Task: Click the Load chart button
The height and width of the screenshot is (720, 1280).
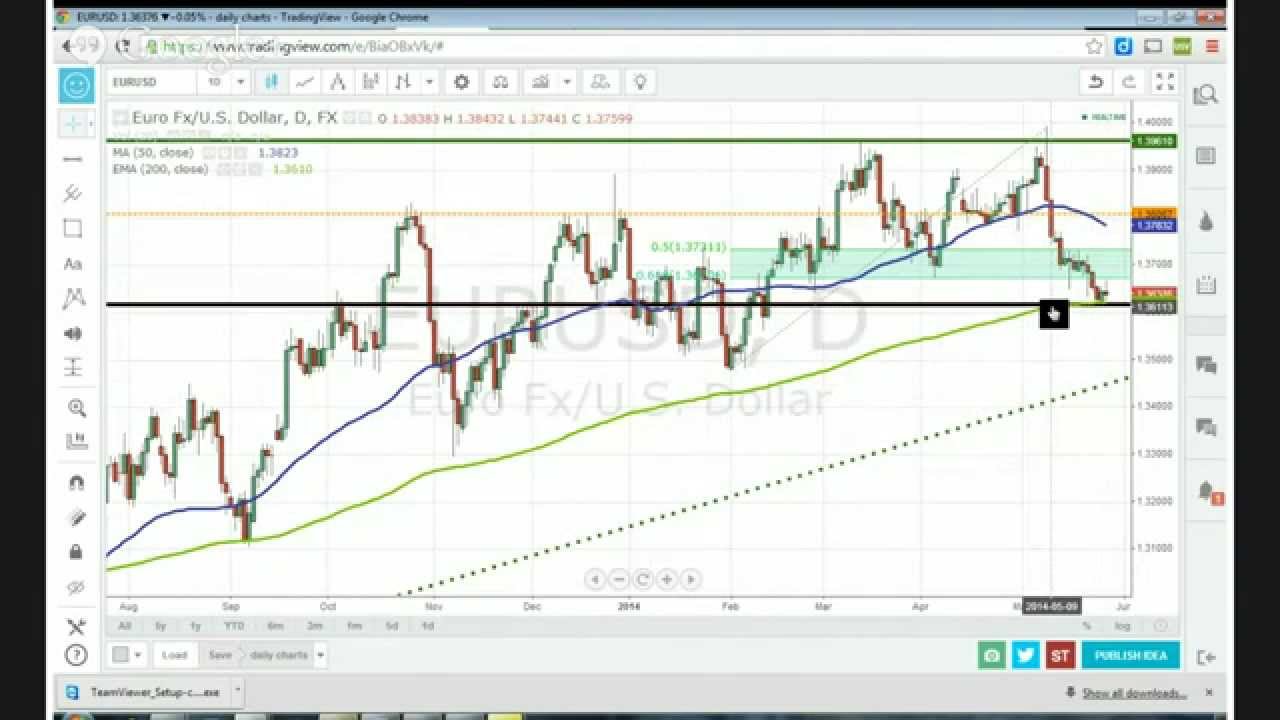Action: (x=174, y=655)
